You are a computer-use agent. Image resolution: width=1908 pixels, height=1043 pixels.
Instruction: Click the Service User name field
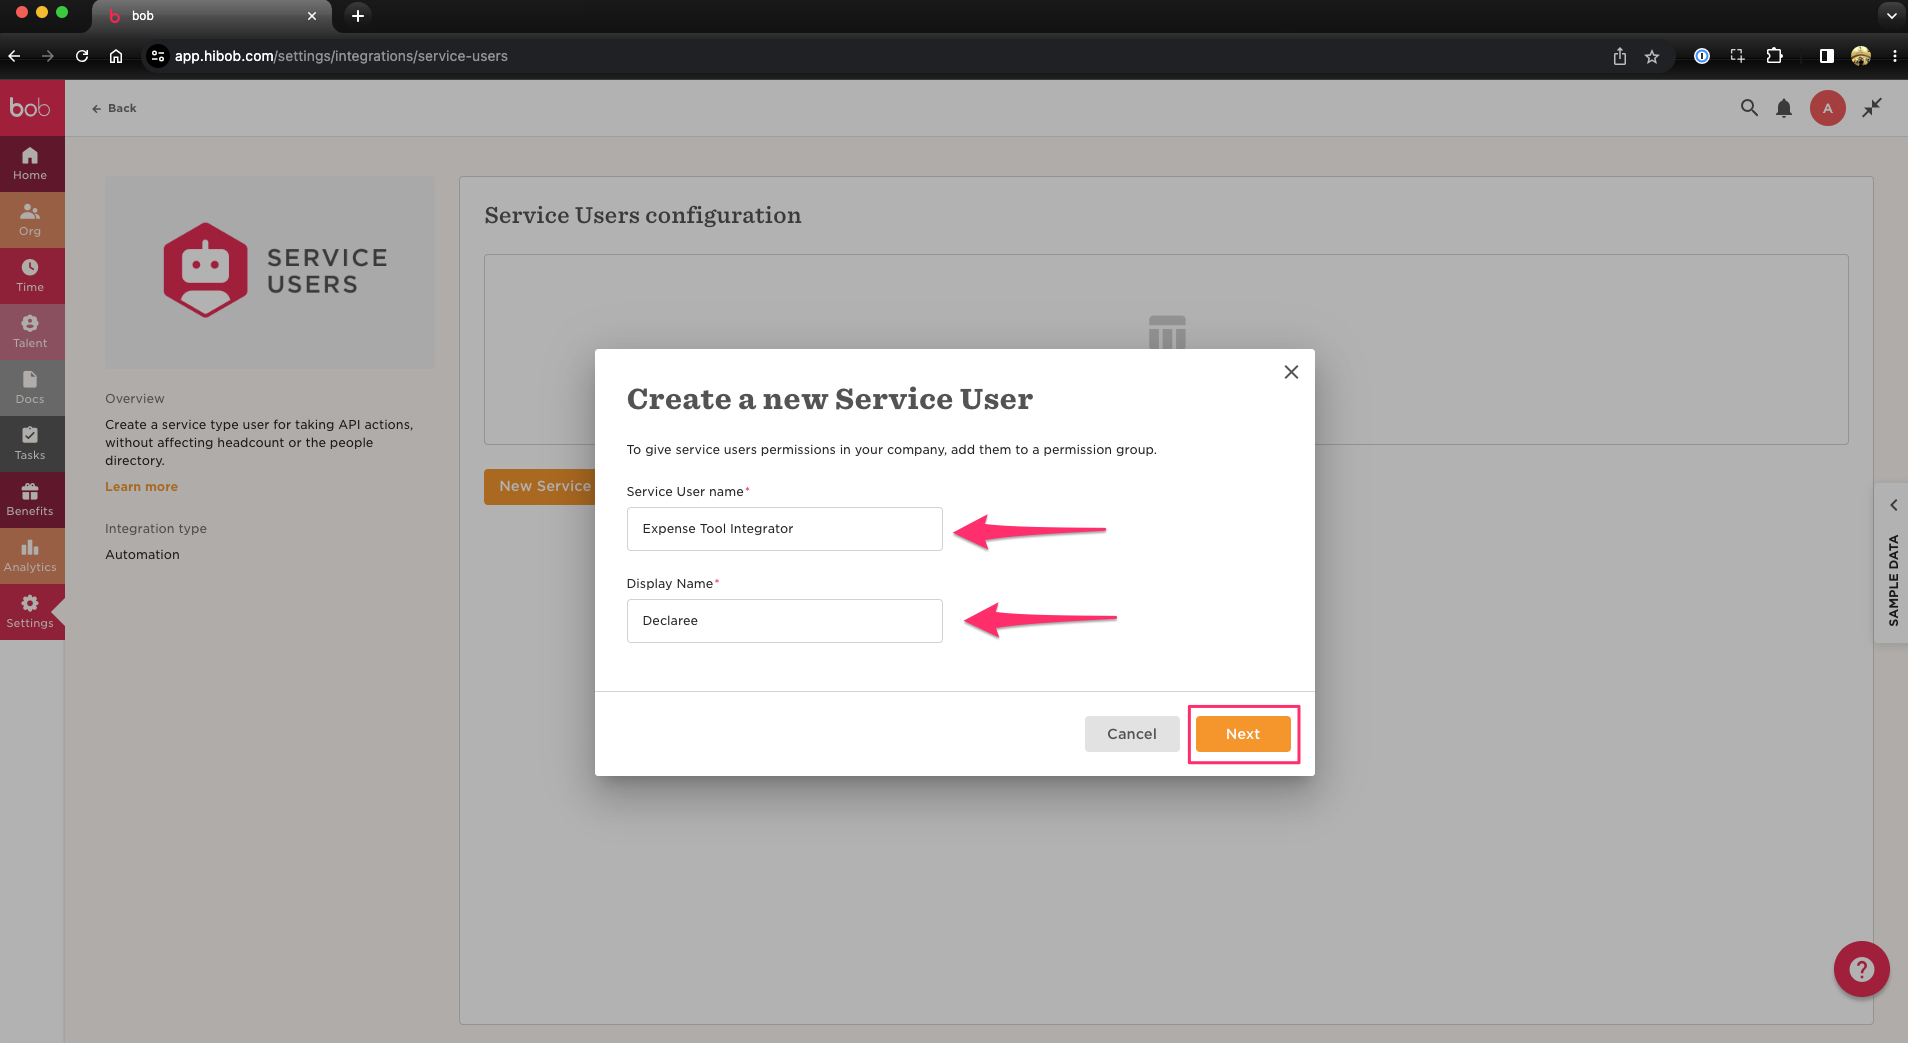click(x=784, y=529)
